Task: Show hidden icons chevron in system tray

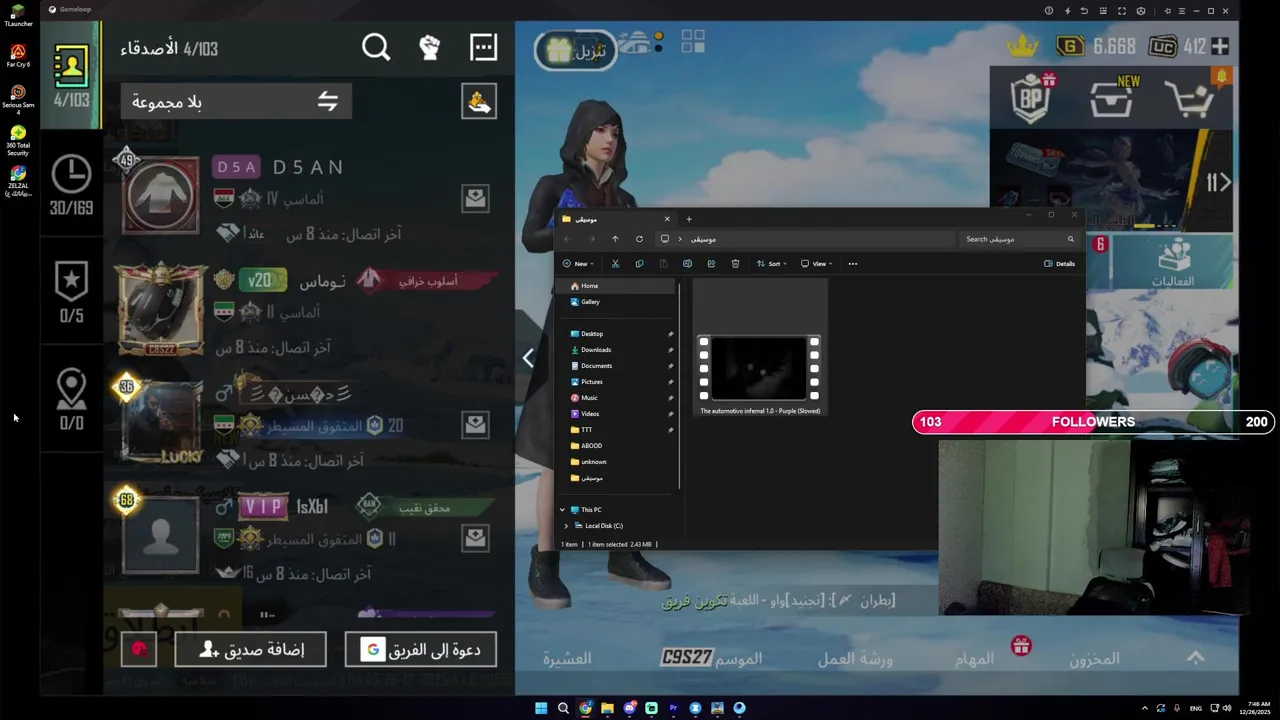Action: tap(1145, 708)
